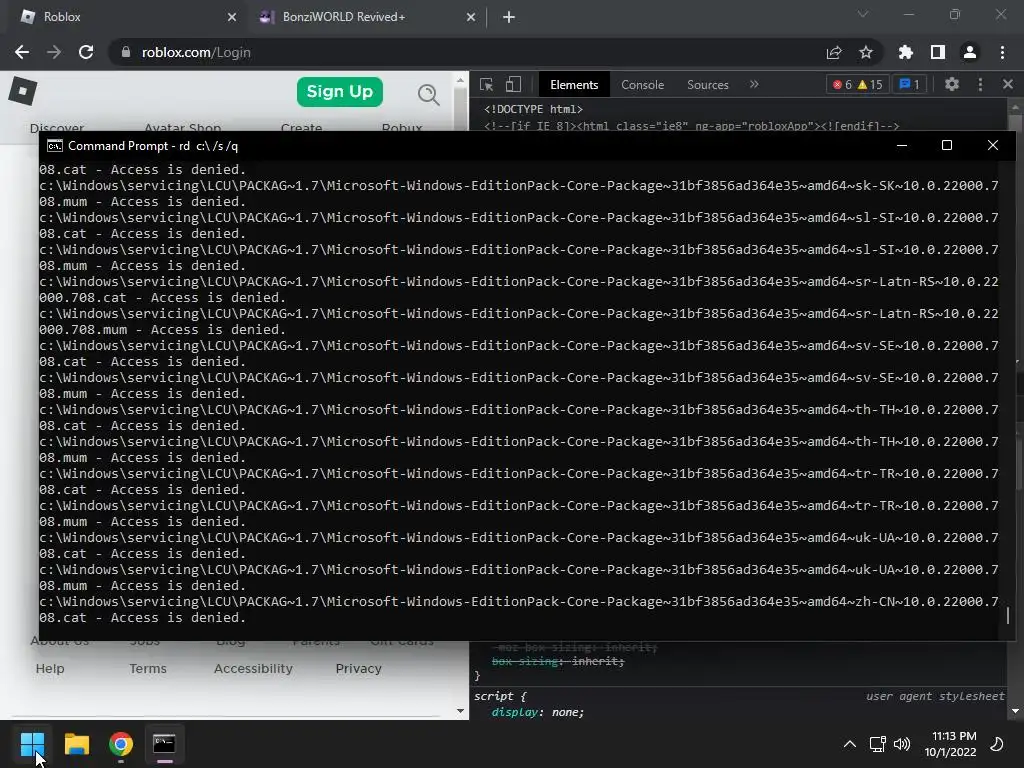Image resolution: width=1024 pixels, height=768 pixels.
Task: Click the 'script {' selector in styles
Action: [500, 696]
